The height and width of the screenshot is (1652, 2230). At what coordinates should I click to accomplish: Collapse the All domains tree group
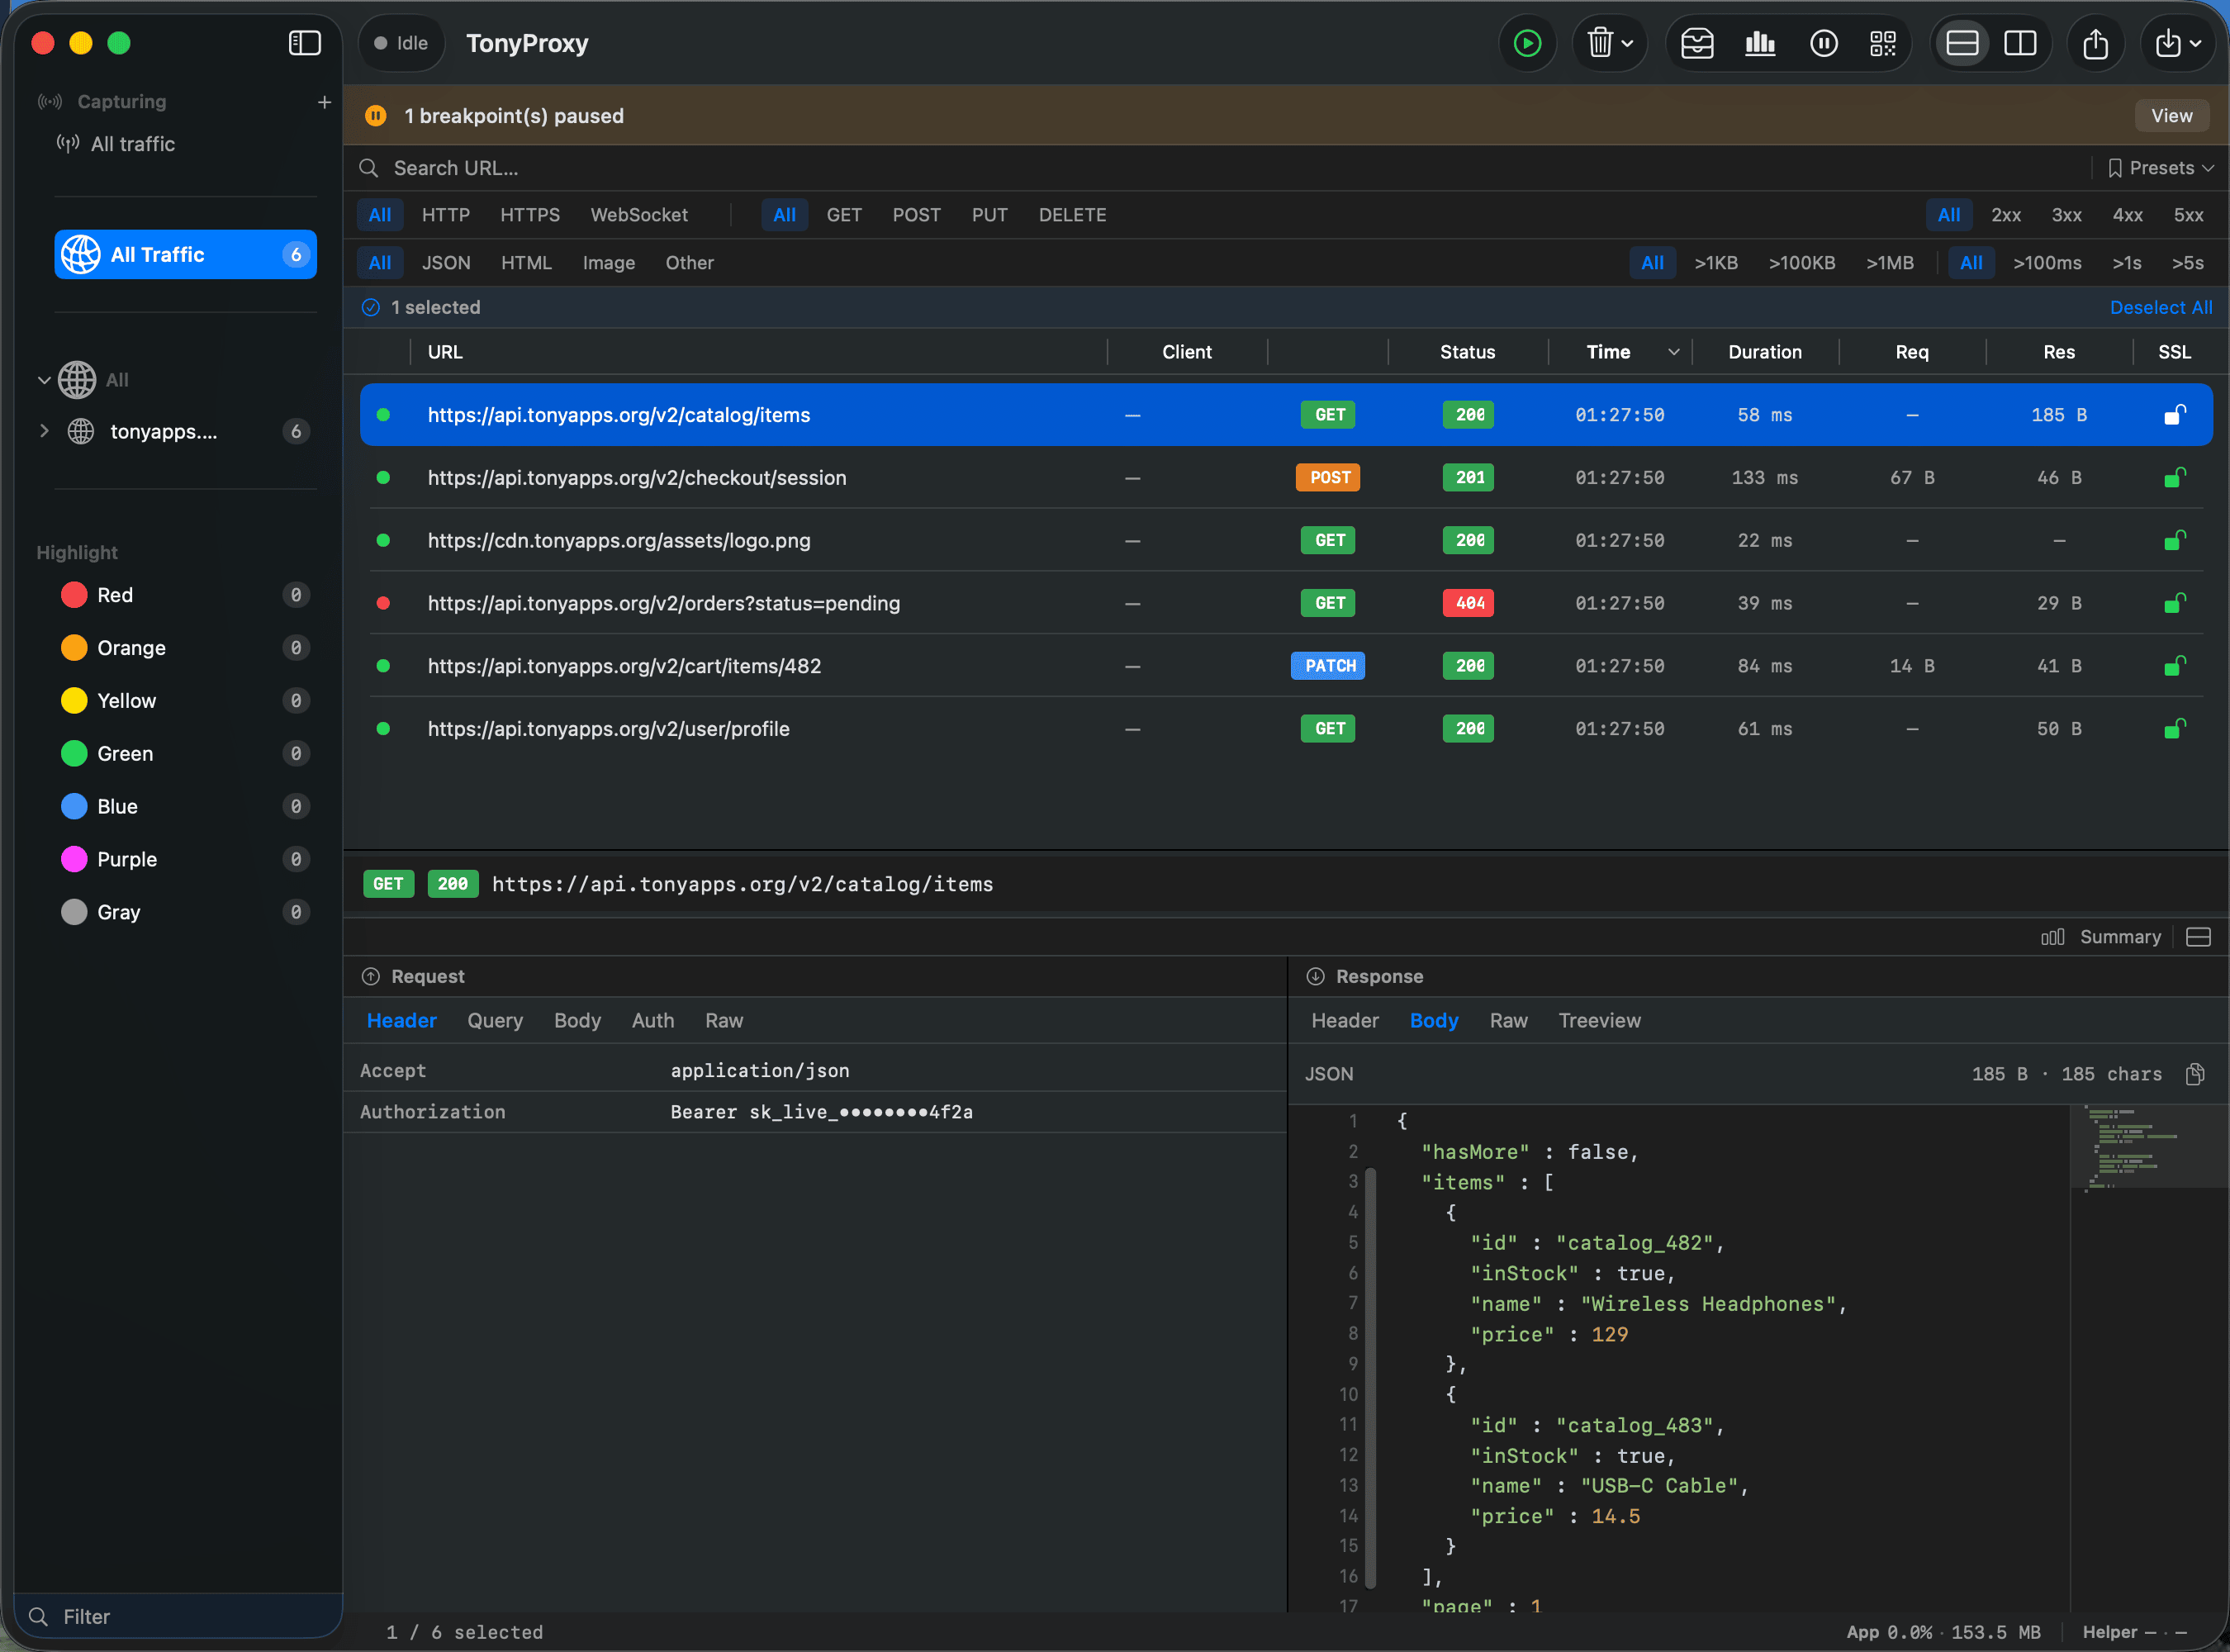pyautogui.click(x=44, y=380)
